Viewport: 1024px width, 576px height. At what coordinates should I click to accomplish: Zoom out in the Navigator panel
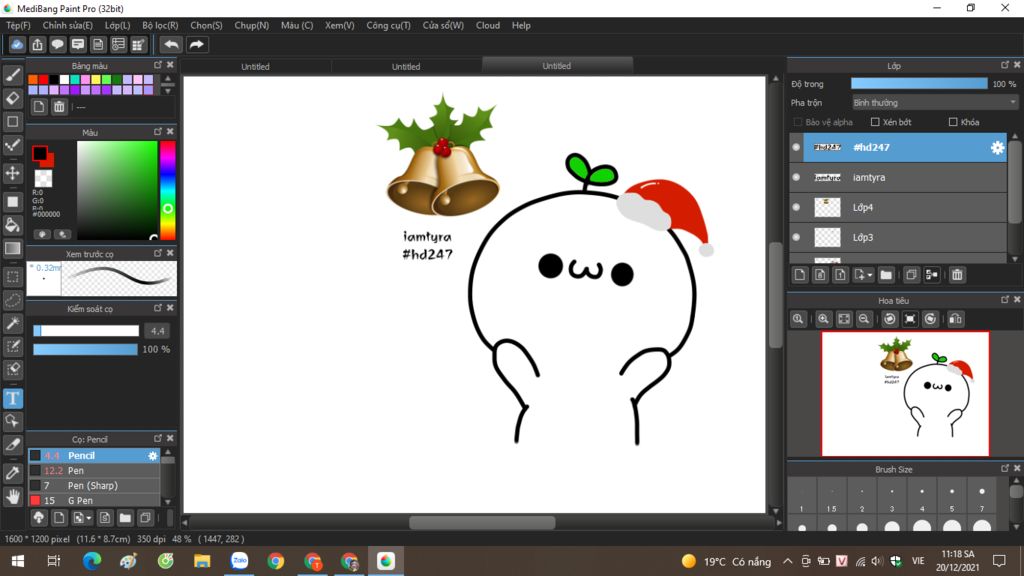[x=864, y=319]
